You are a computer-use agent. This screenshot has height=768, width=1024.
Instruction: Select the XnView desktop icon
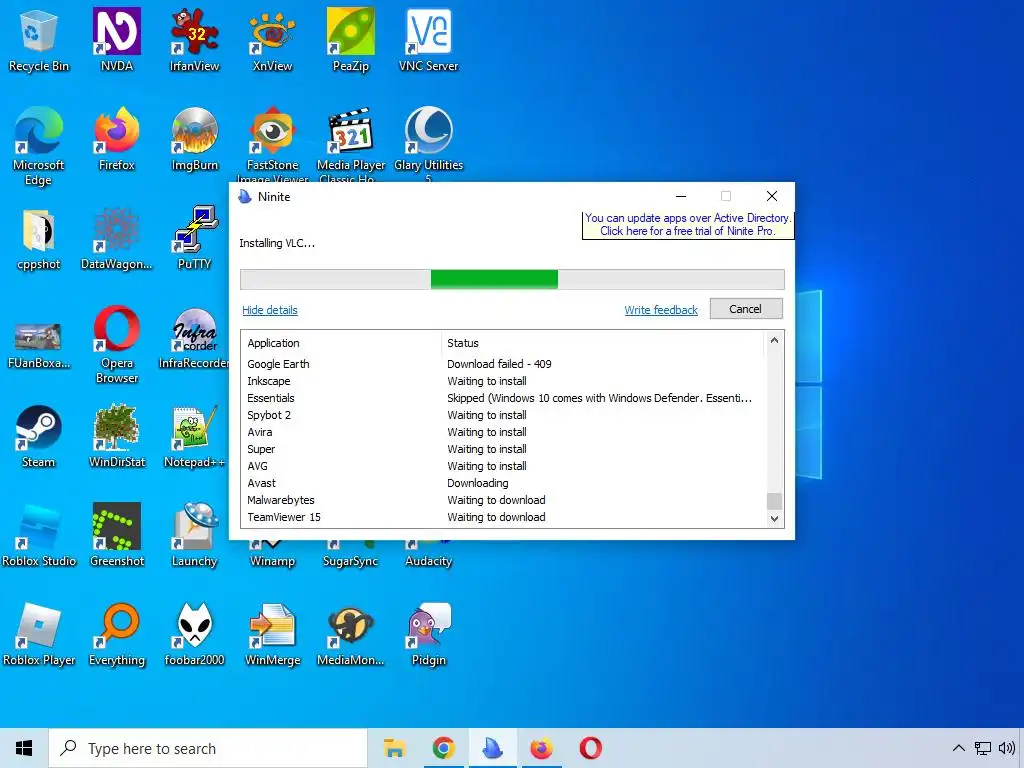tap(272, 40)
